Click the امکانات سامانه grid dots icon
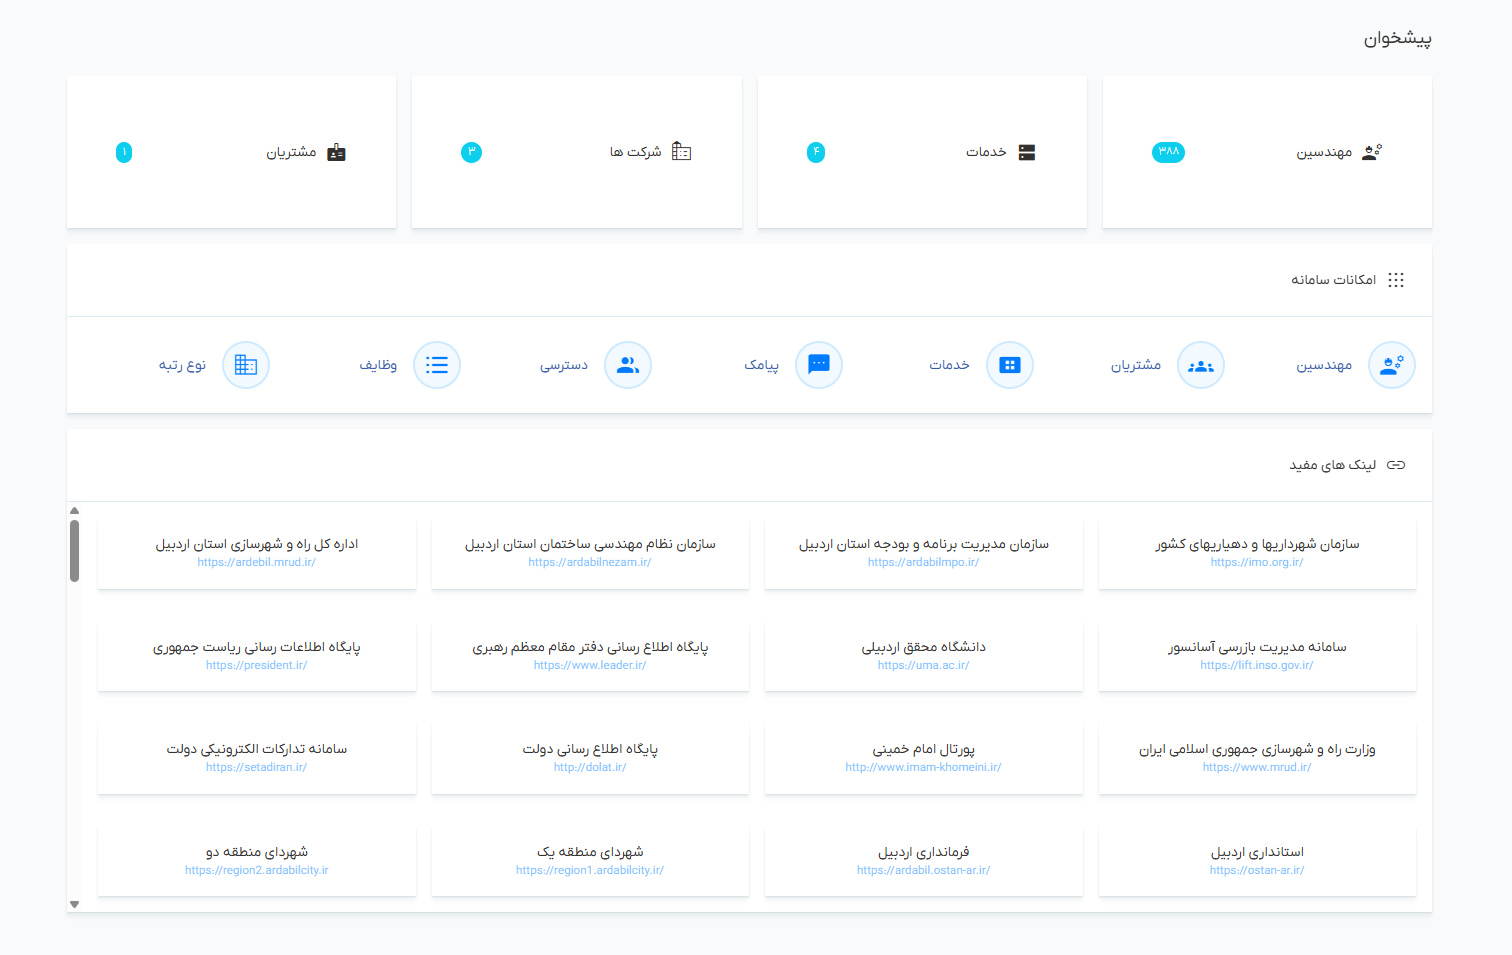1512x955 pixels. pyautogui.click(x=1396, y=280)
